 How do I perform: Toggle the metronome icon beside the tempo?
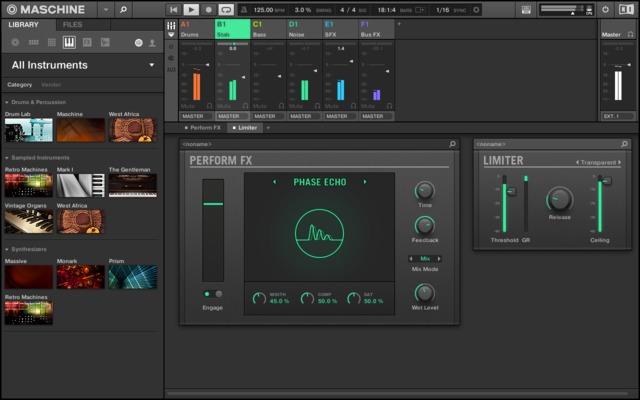click(244, 10)
